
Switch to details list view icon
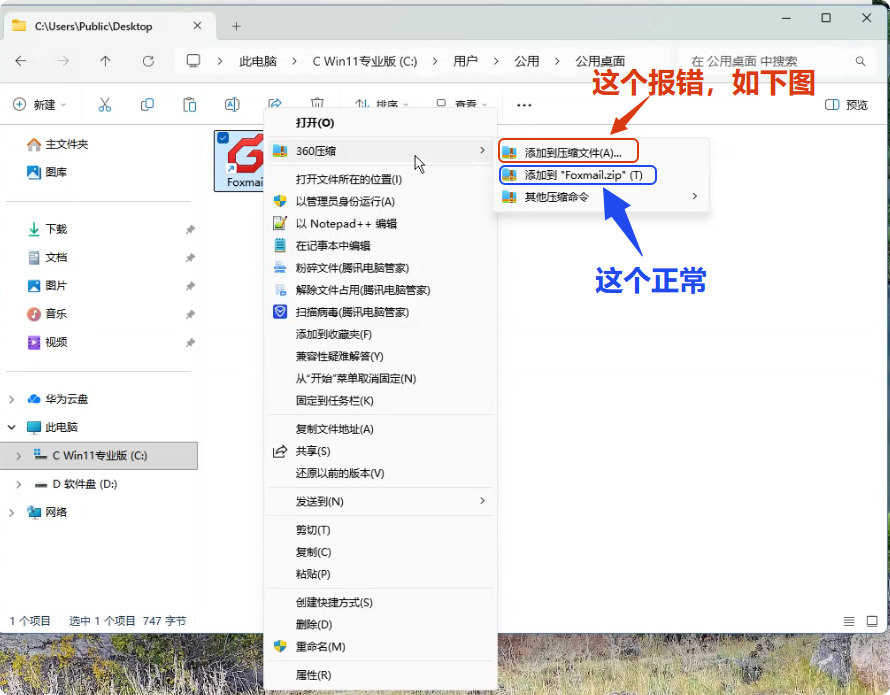849,621
